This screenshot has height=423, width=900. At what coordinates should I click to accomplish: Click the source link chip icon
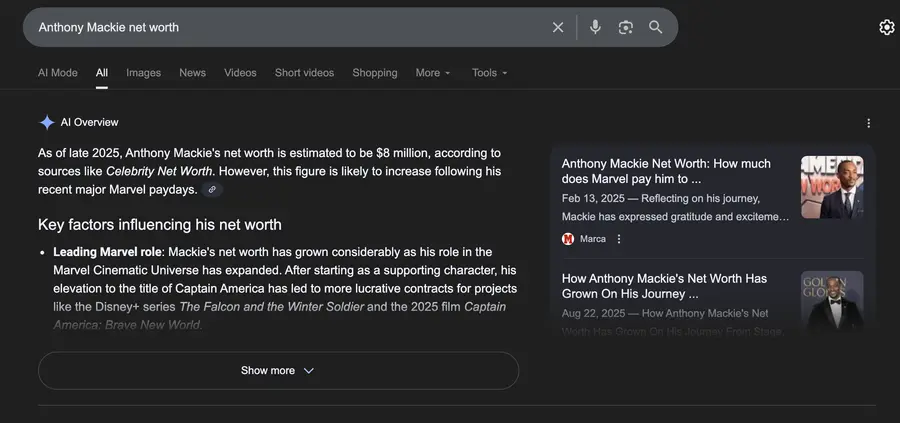coord(212,190)
